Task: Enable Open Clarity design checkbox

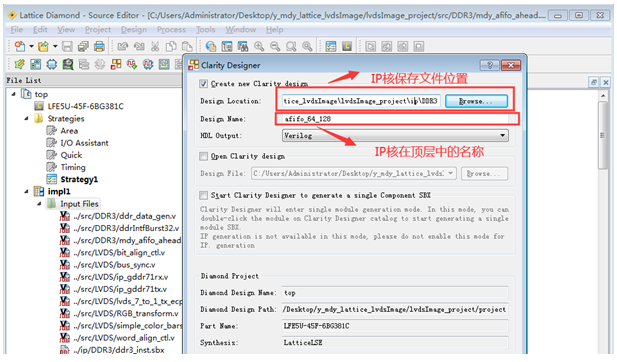Action: pos(203,156)
